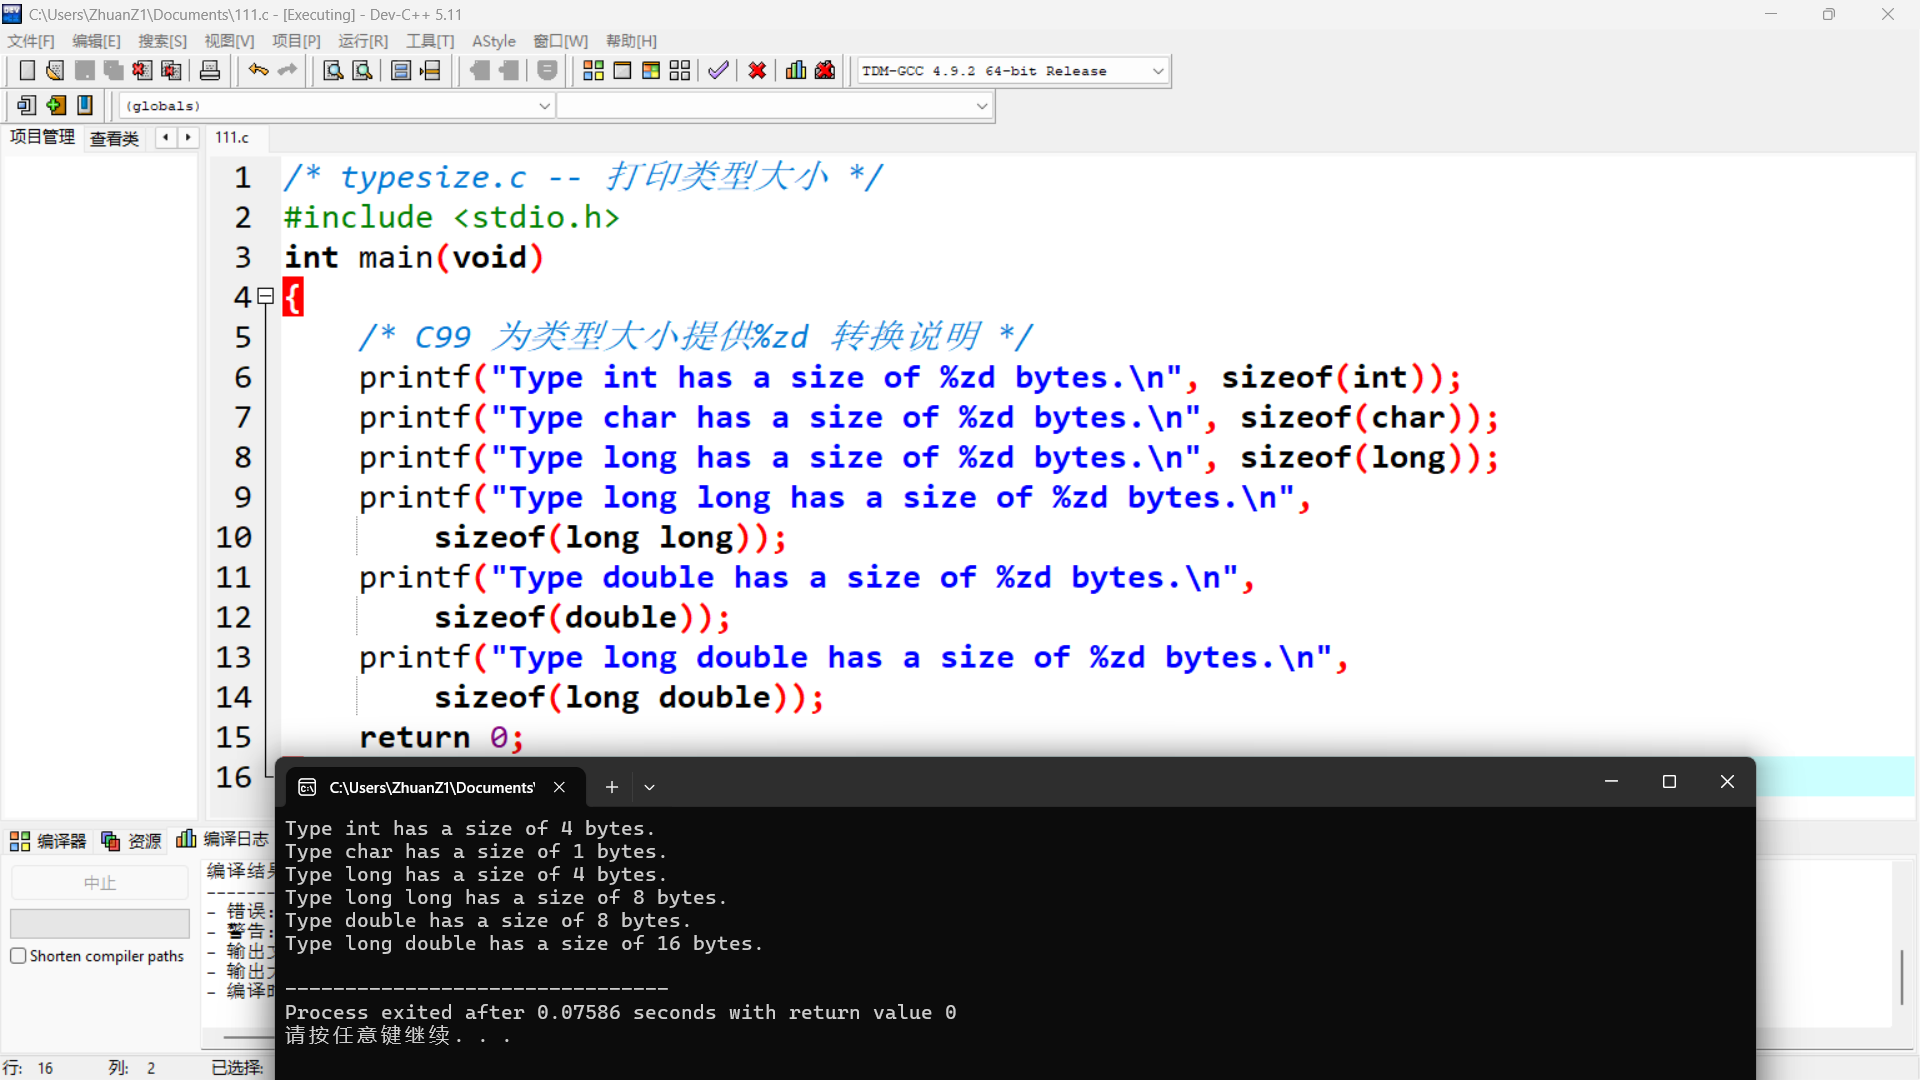Add a new terminal tab with plus
Screen dimensions: 1920x1080
click(612, 788)
